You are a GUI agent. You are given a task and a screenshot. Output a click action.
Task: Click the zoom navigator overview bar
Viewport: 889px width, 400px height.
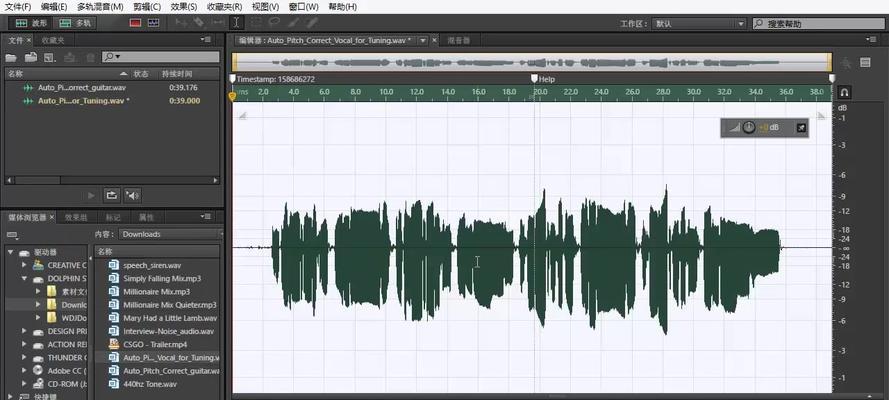pos(532,62)
